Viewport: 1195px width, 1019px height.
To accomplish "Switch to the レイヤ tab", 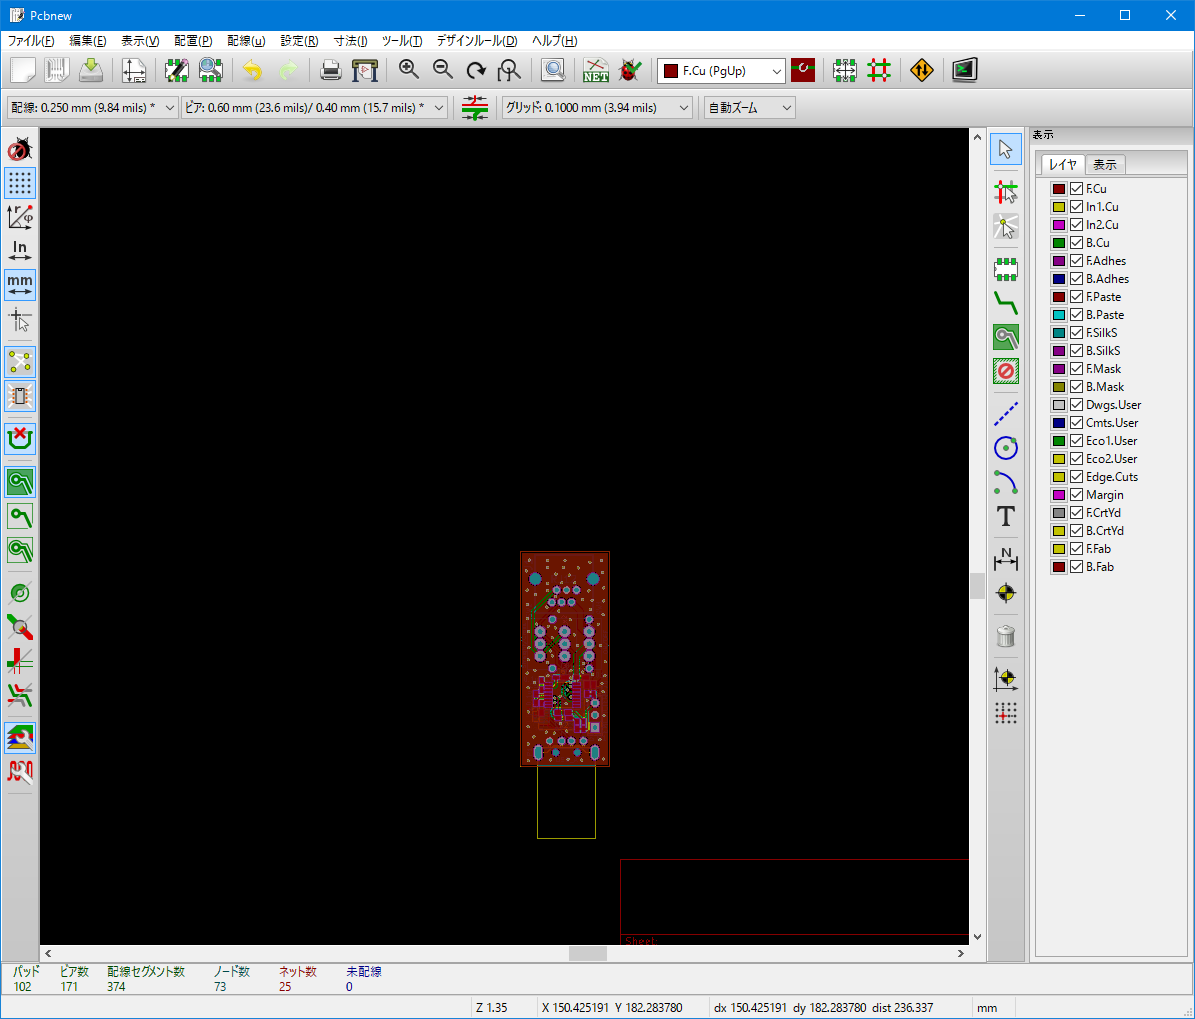I will [x=1062, y=165].
